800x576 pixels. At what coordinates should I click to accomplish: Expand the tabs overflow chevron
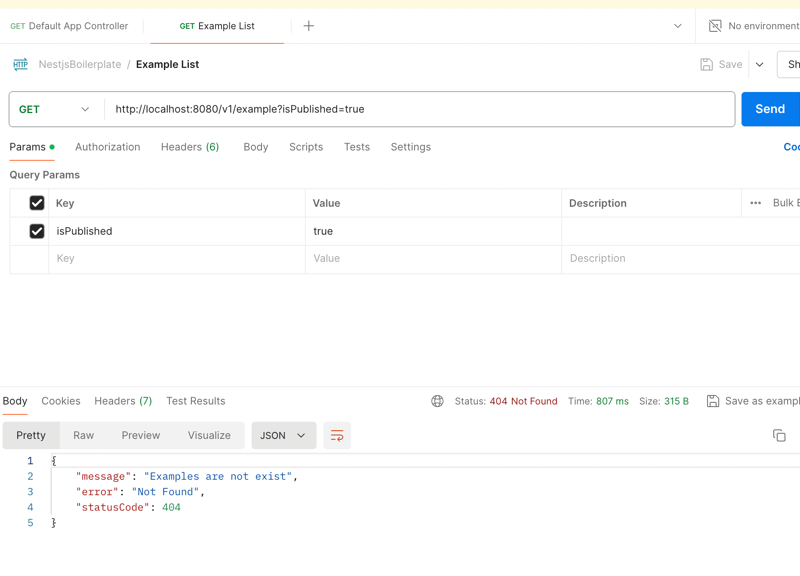[x=678, y=26]
